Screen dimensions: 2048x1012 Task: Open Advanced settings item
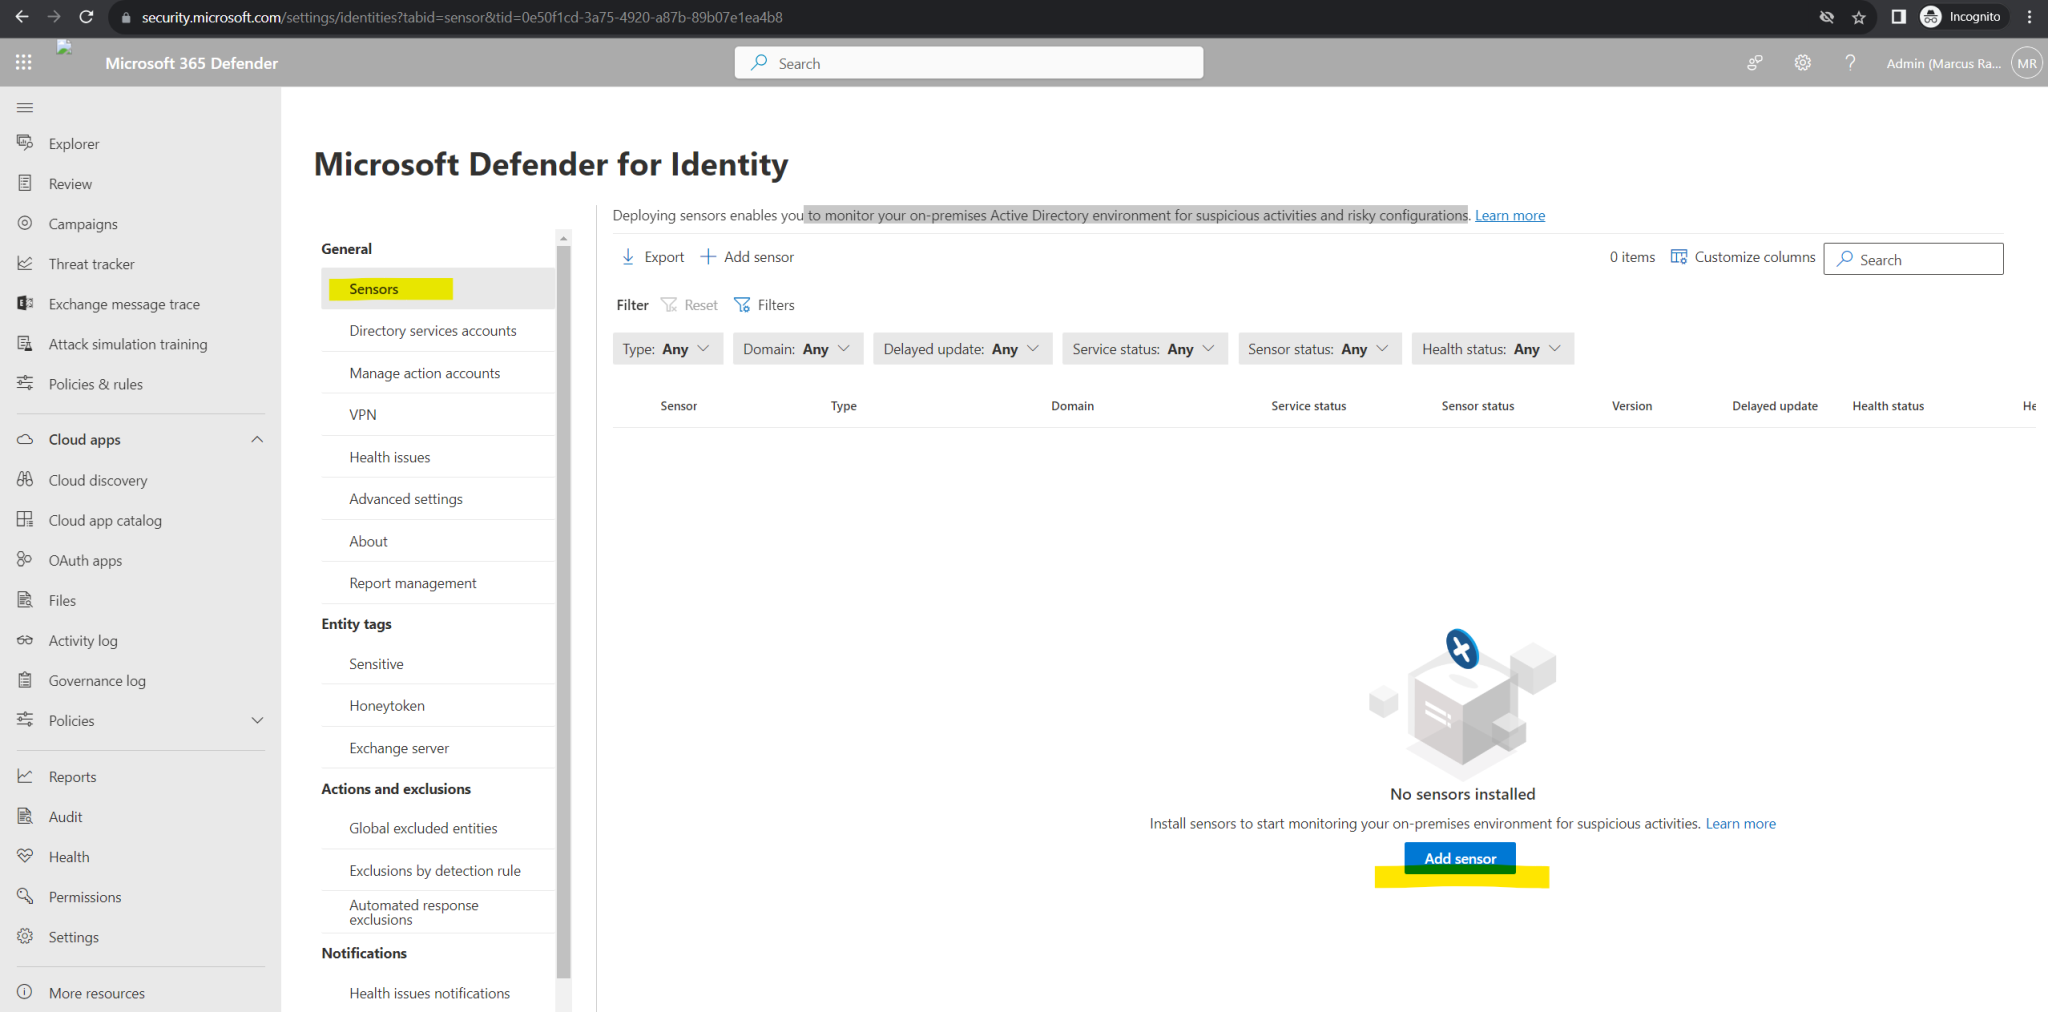click(438, 499)
